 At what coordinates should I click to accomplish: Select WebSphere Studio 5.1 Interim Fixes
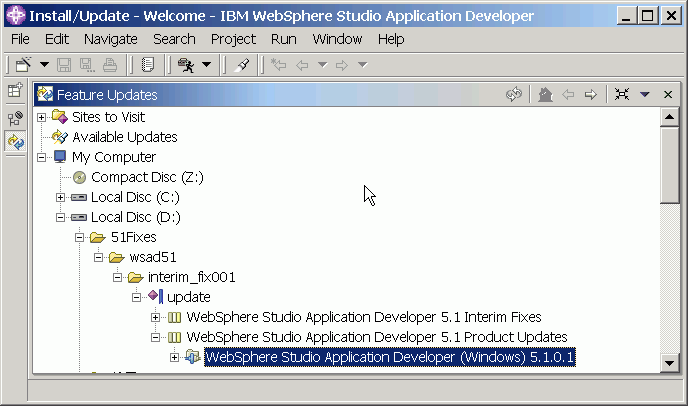click(364, 317)
